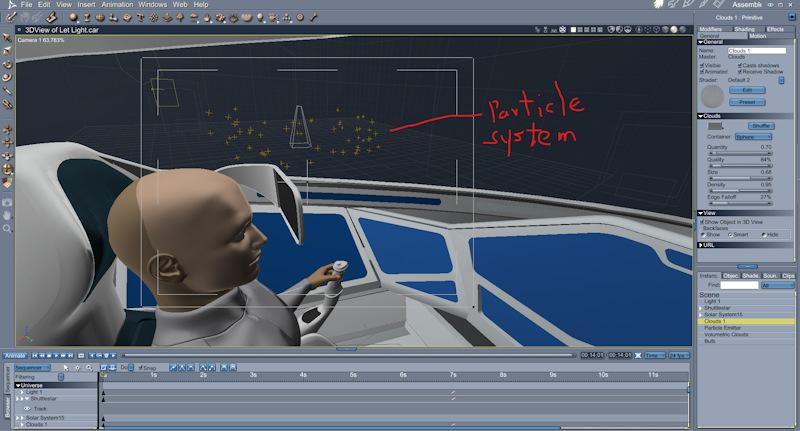Stop playback in animation controls
The width and height of the screenshot is (800, 431).
pos(49,355)
